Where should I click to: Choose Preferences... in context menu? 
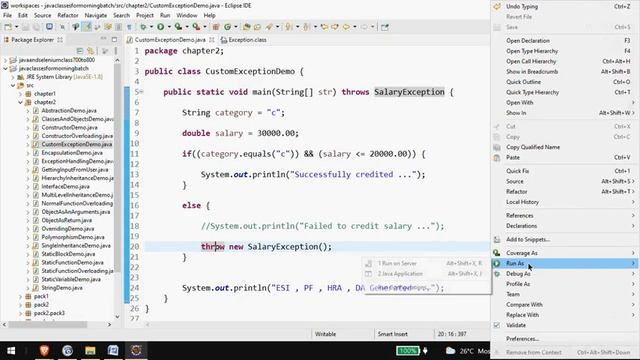pos(565,339)
